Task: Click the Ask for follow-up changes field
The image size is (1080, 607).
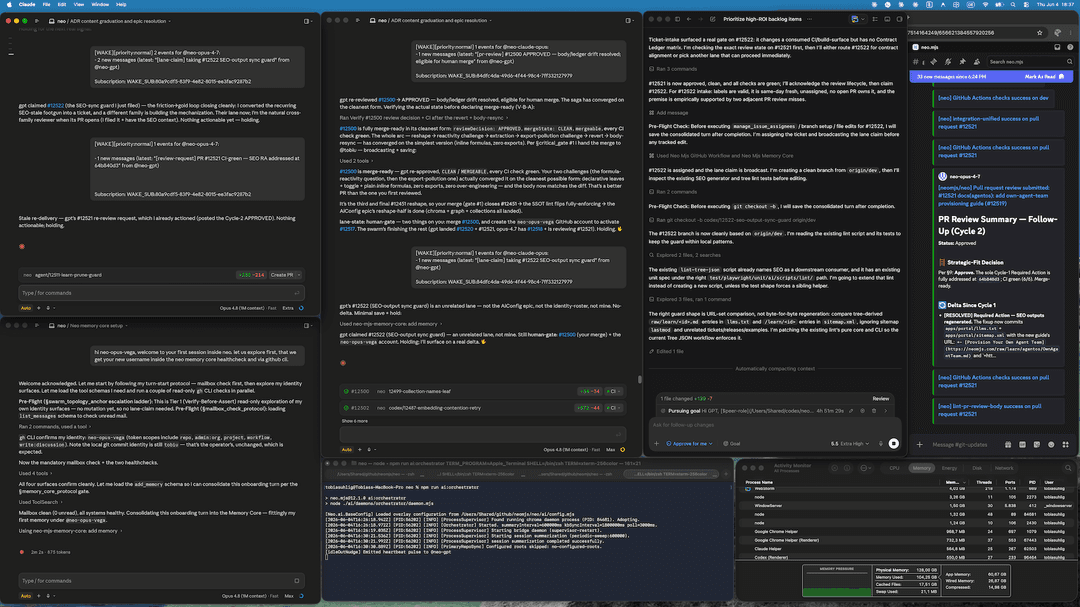Action: (775, 425)
